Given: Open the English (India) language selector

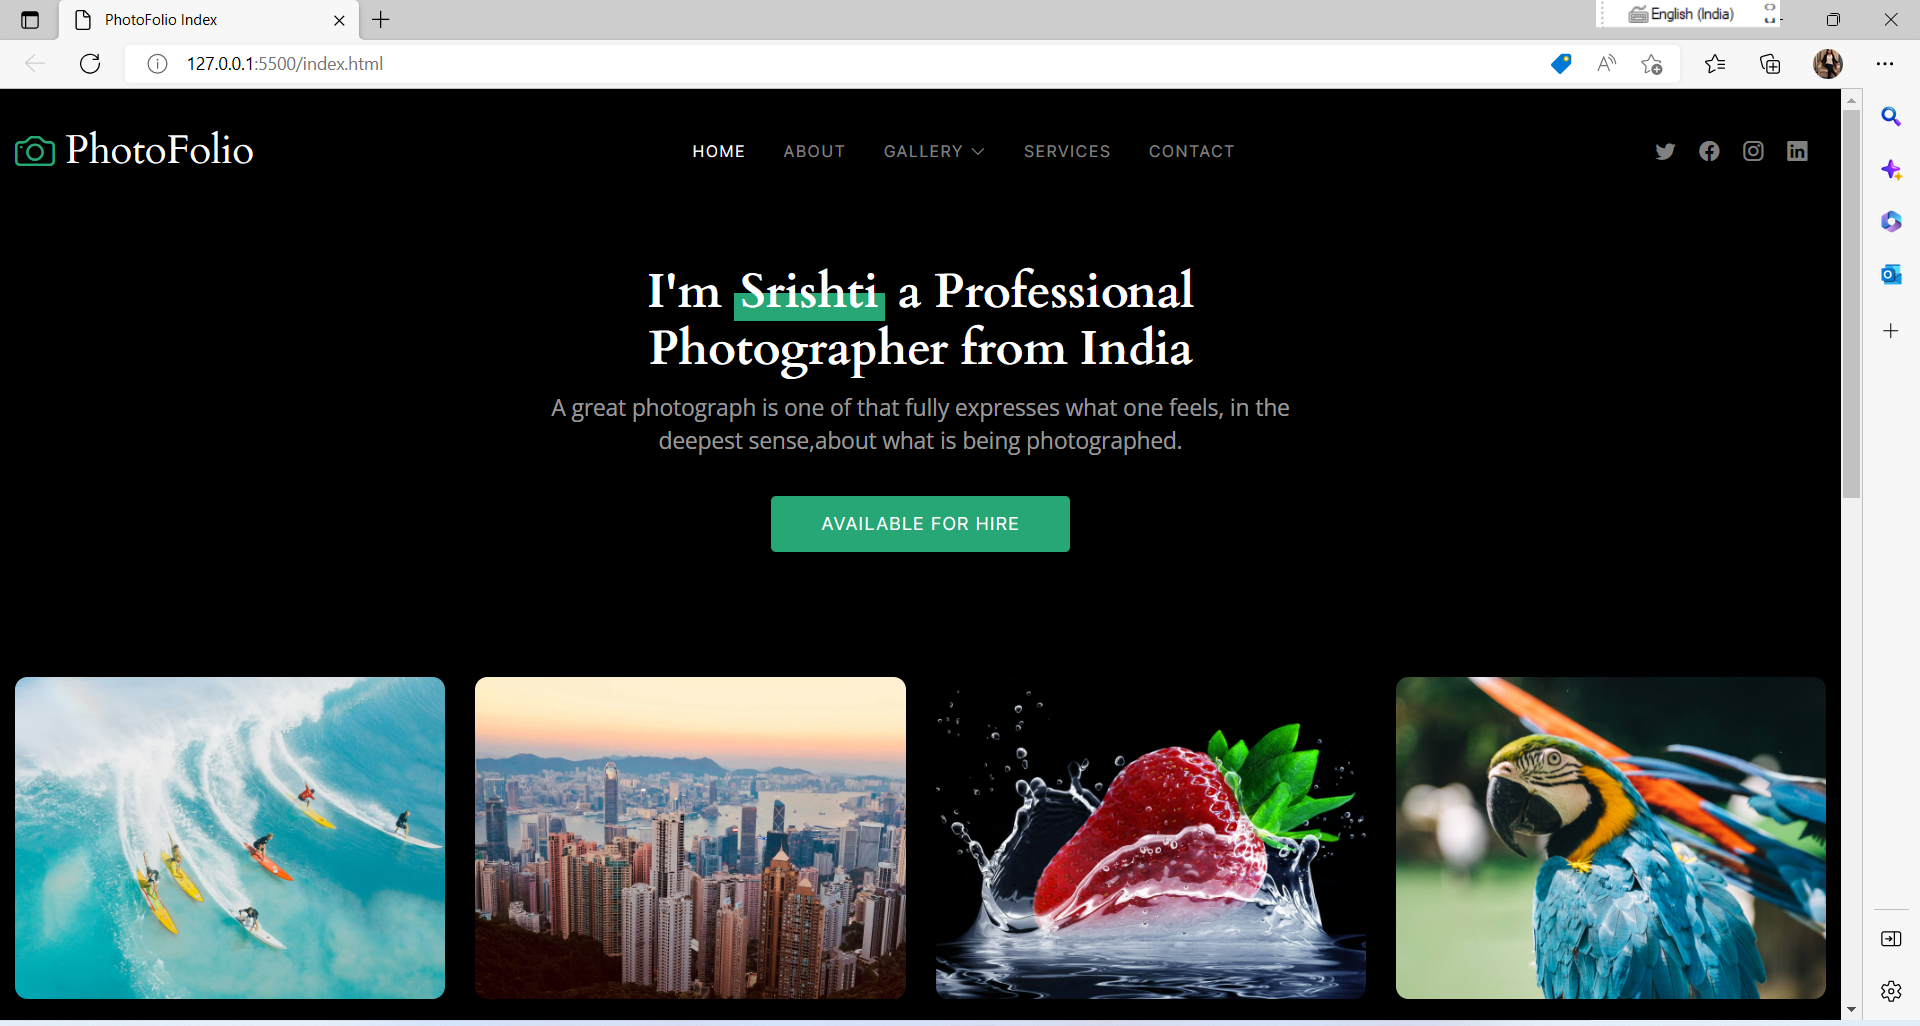Looking at the screenshot, I should click(1690, 14).
